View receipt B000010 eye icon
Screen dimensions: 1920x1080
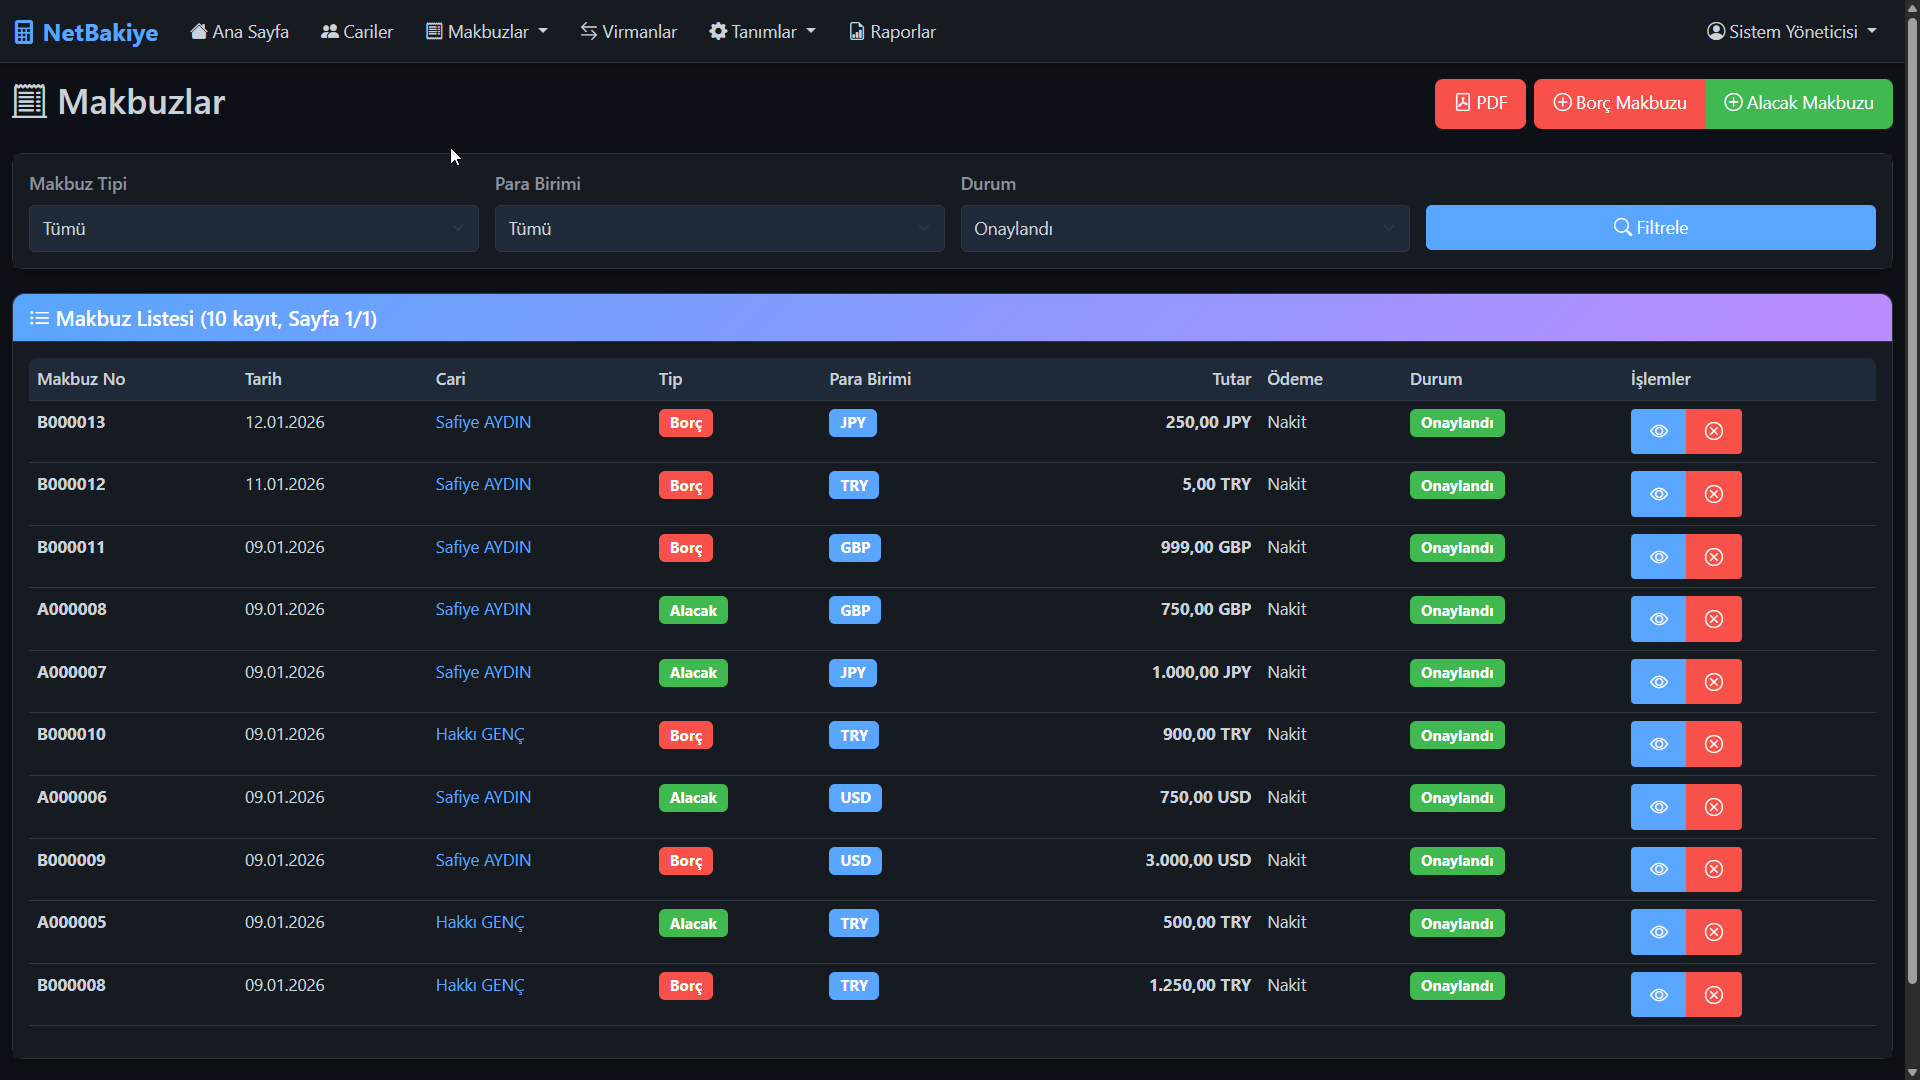pos(1658,744)
